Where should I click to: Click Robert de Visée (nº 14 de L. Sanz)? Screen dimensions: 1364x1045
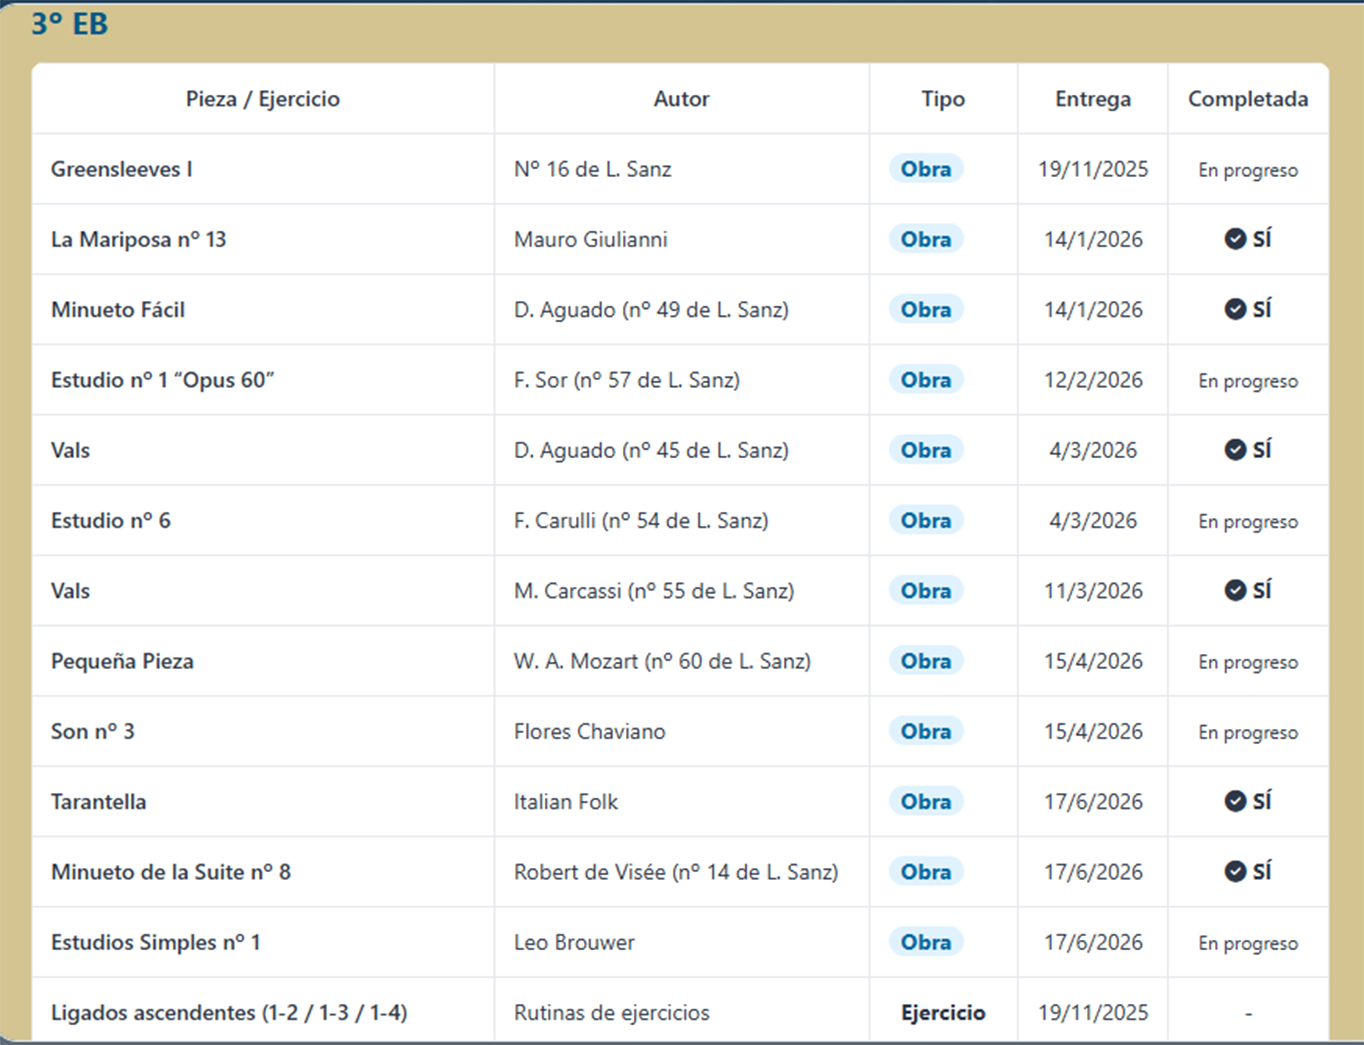(676, 871)
